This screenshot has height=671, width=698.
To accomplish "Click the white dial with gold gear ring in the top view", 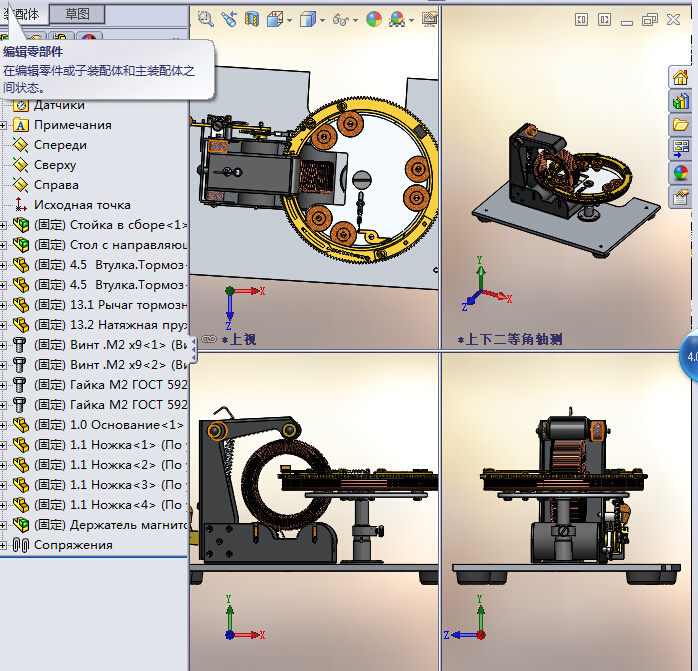I will tap(360, 179).
